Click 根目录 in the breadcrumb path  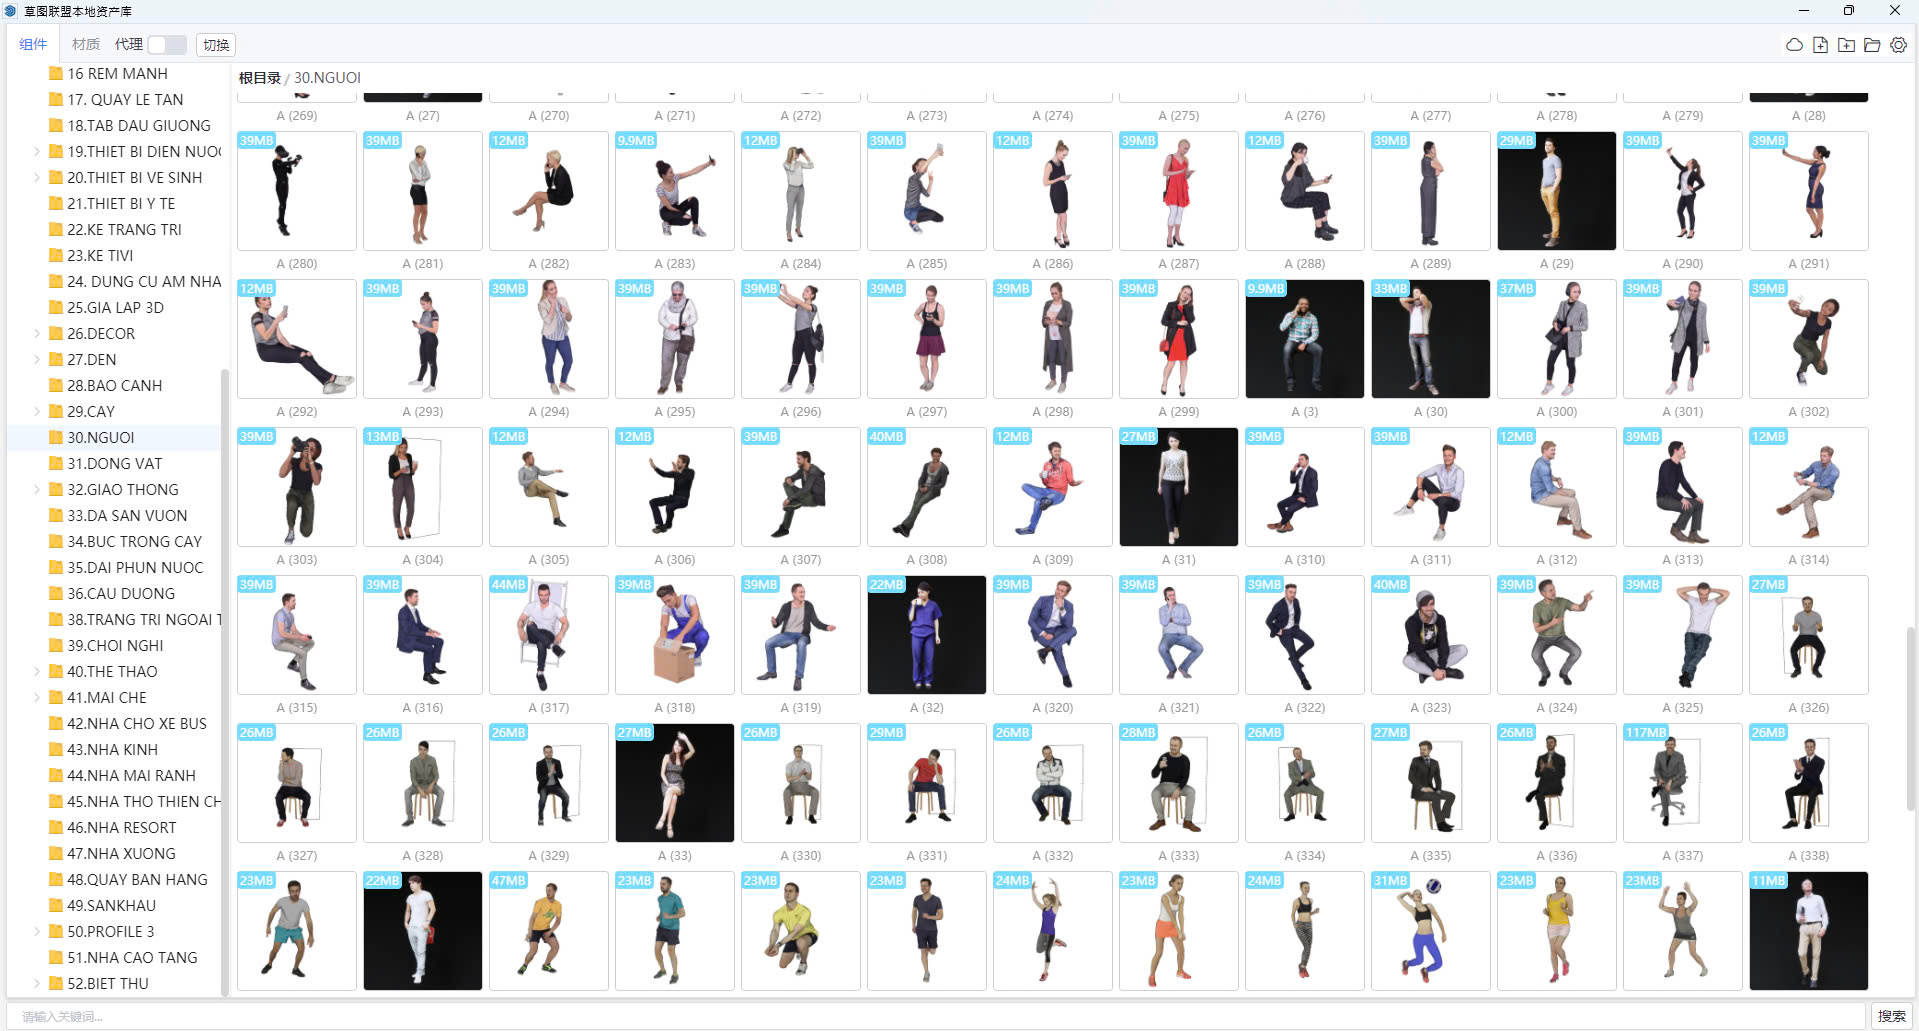pos(259,78)
